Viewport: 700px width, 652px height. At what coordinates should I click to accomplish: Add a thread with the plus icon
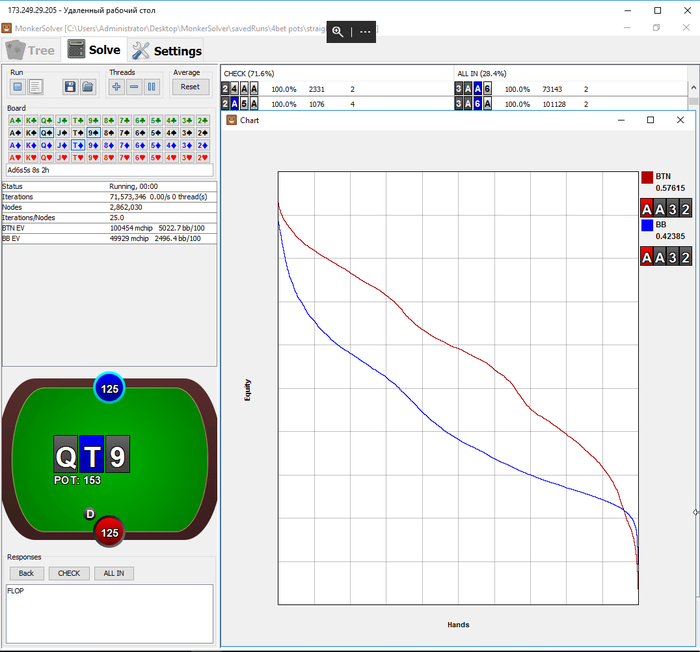(x=116, y=87)
